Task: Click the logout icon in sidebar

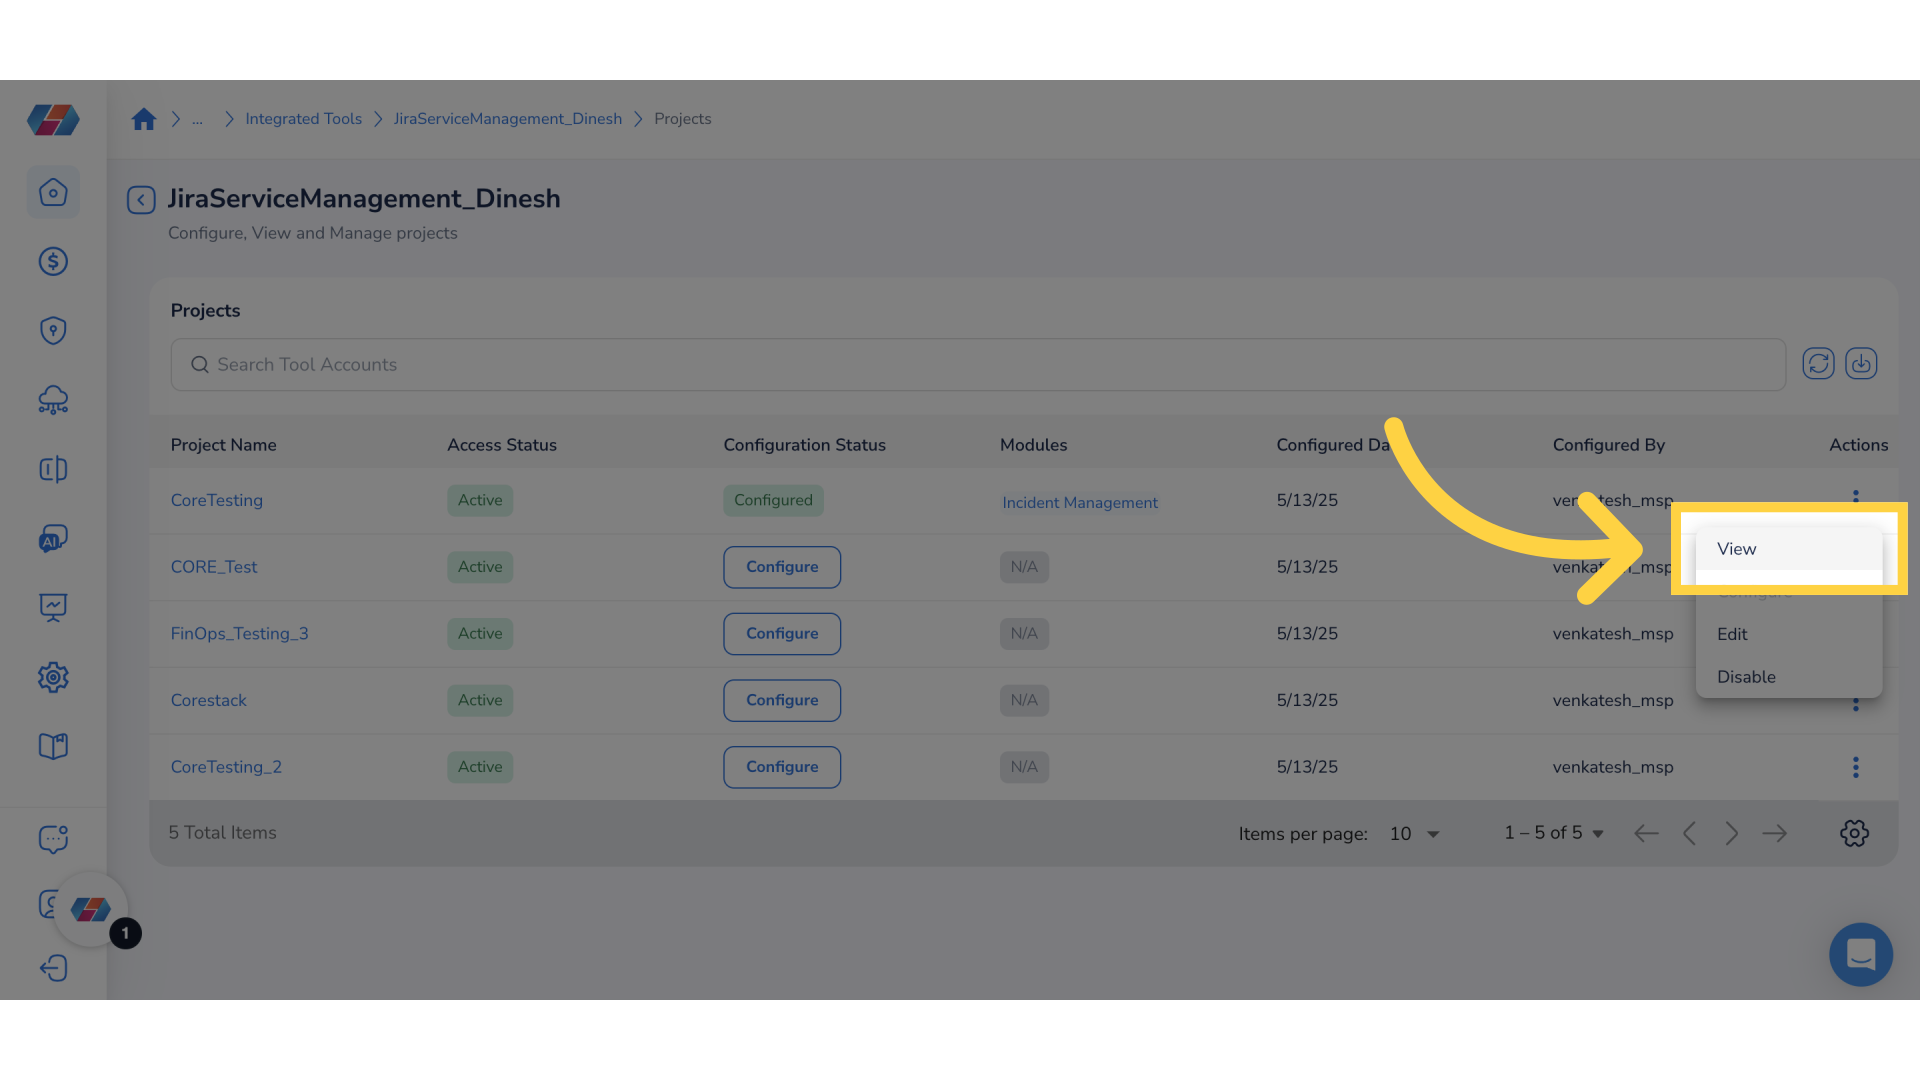Action: [53, 968]
